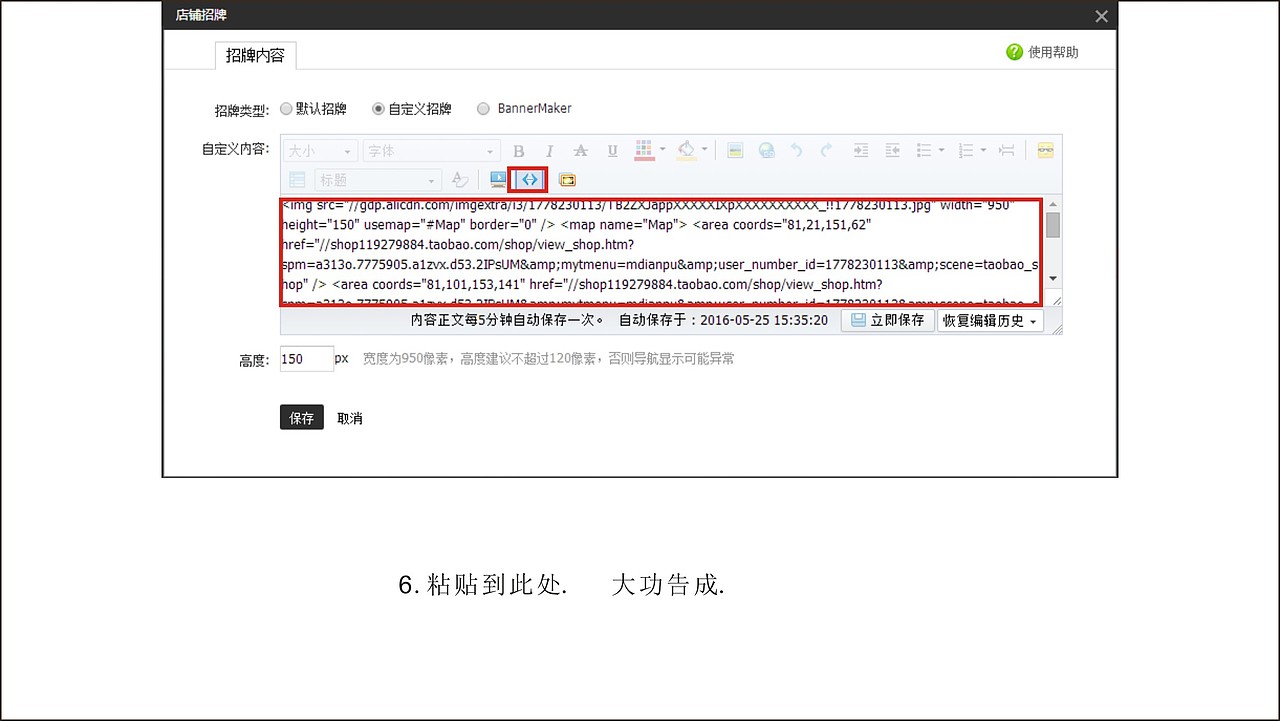Close the 店铺招牌 dialog
This screenshot has height=721, width=1280.
(1101, 16)
